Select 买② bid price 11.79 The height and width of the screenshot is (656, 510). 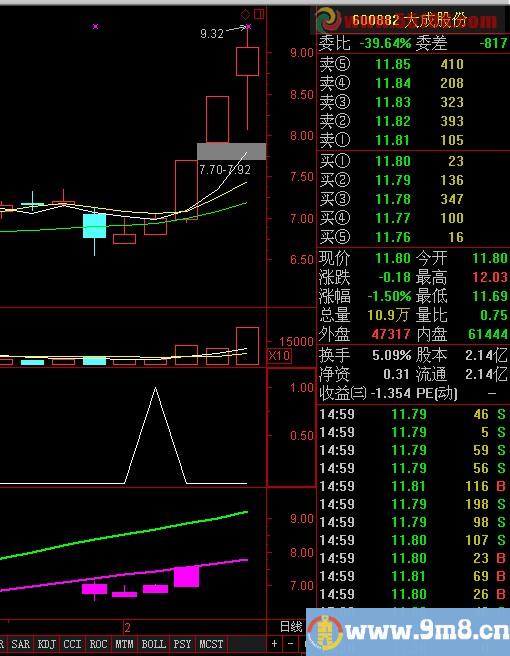point(393,180)
